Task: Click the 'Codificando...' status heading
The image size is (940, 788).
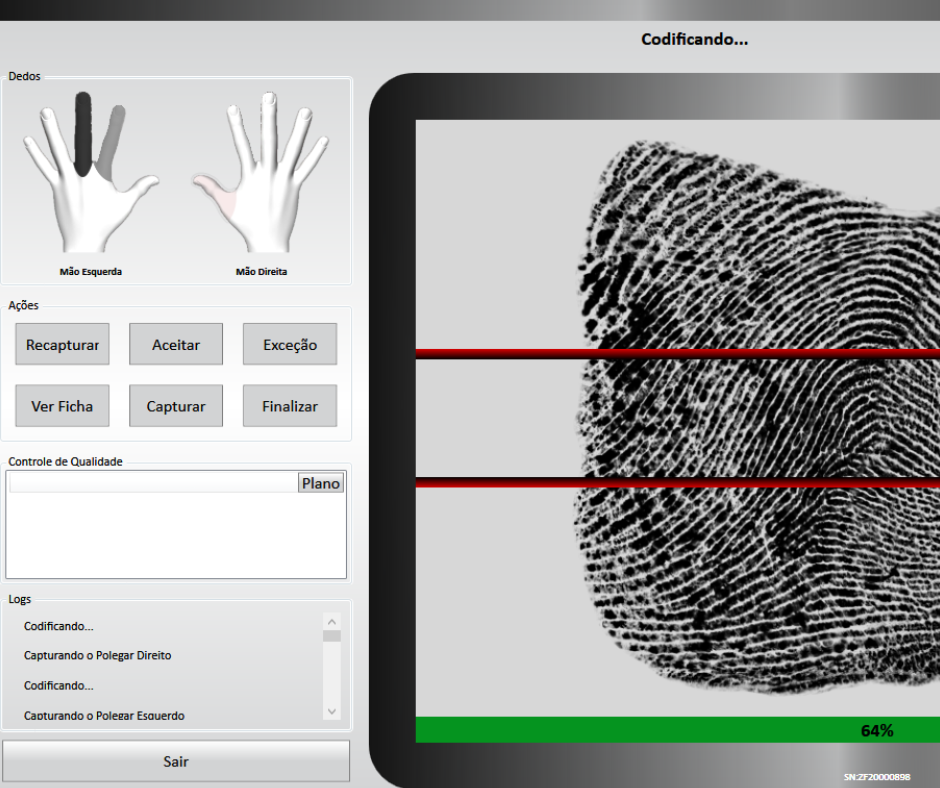Action: point(694,40)
